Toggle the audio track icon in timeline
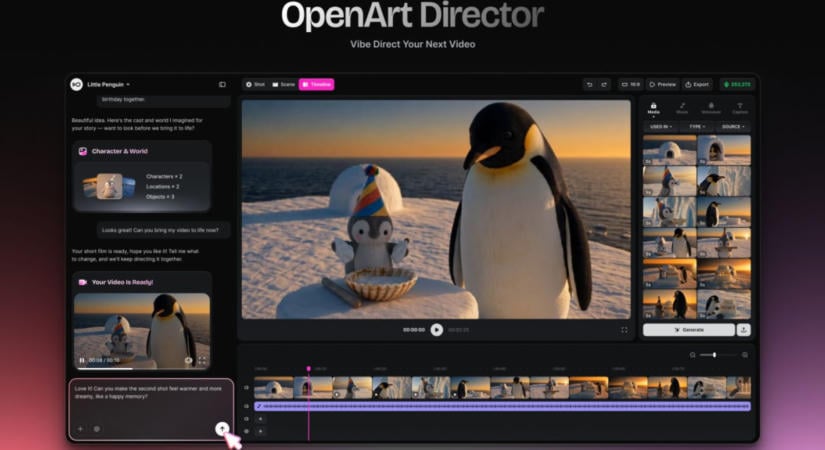 246,406
